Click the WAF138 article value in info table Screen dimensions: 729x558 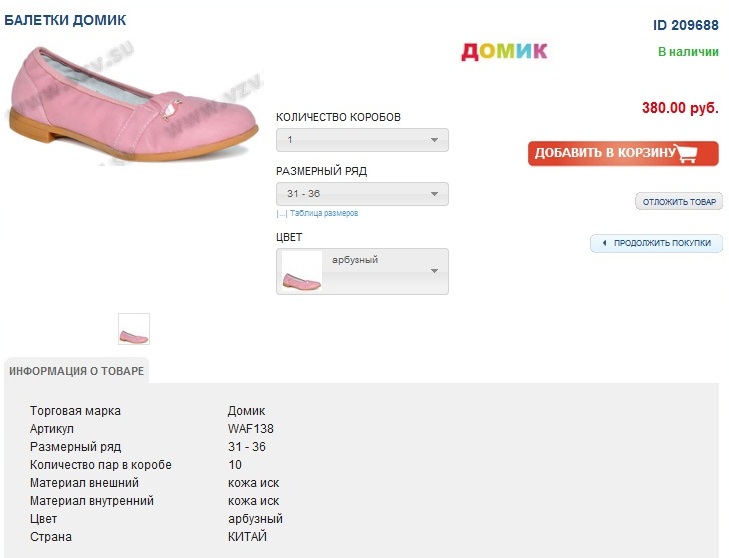pos(251,429)
